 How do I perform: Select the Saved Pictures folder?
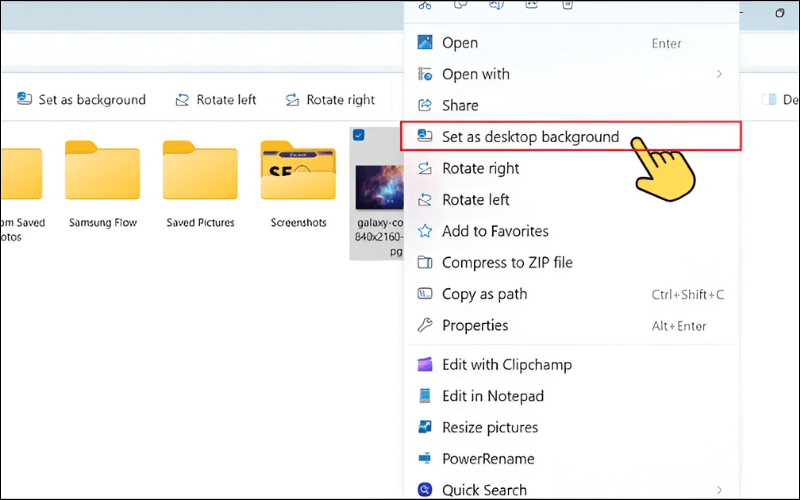click(x=200, y=184)
